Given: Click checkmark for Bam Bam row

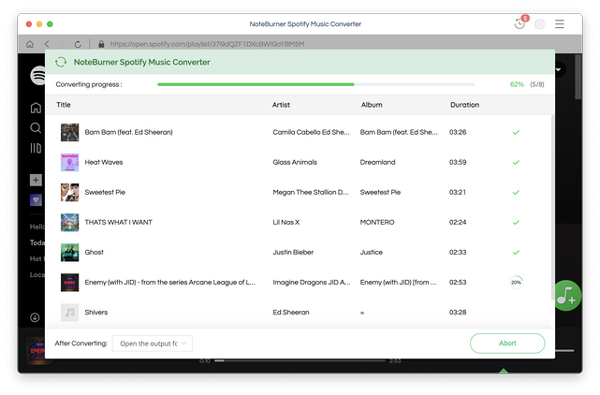Looking at the screenshot, I should pyautogui.click(x=516, y=132).
